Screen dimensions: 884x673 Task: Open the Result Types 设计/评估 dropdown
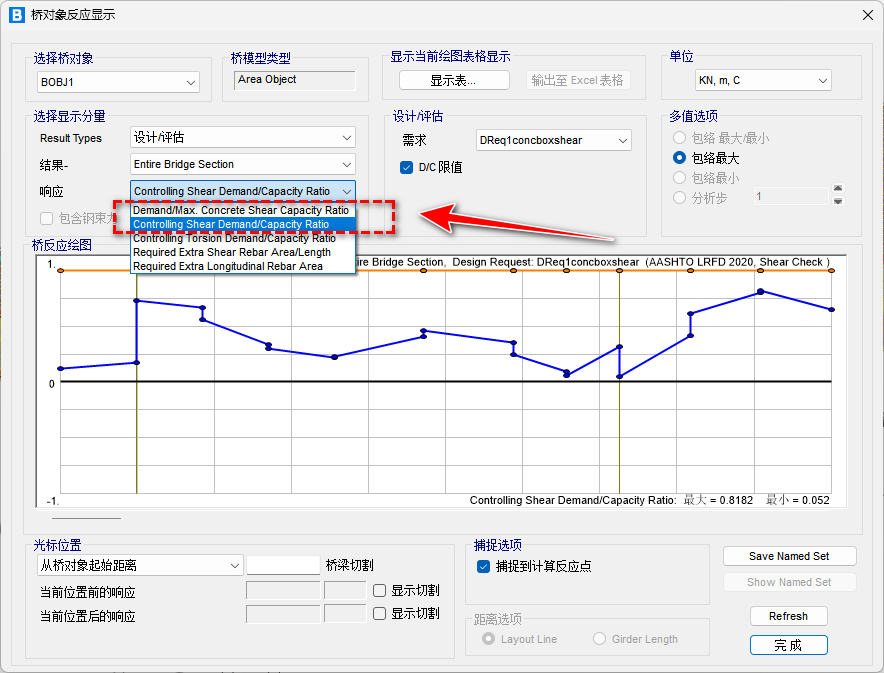click(x=243, y=138)
